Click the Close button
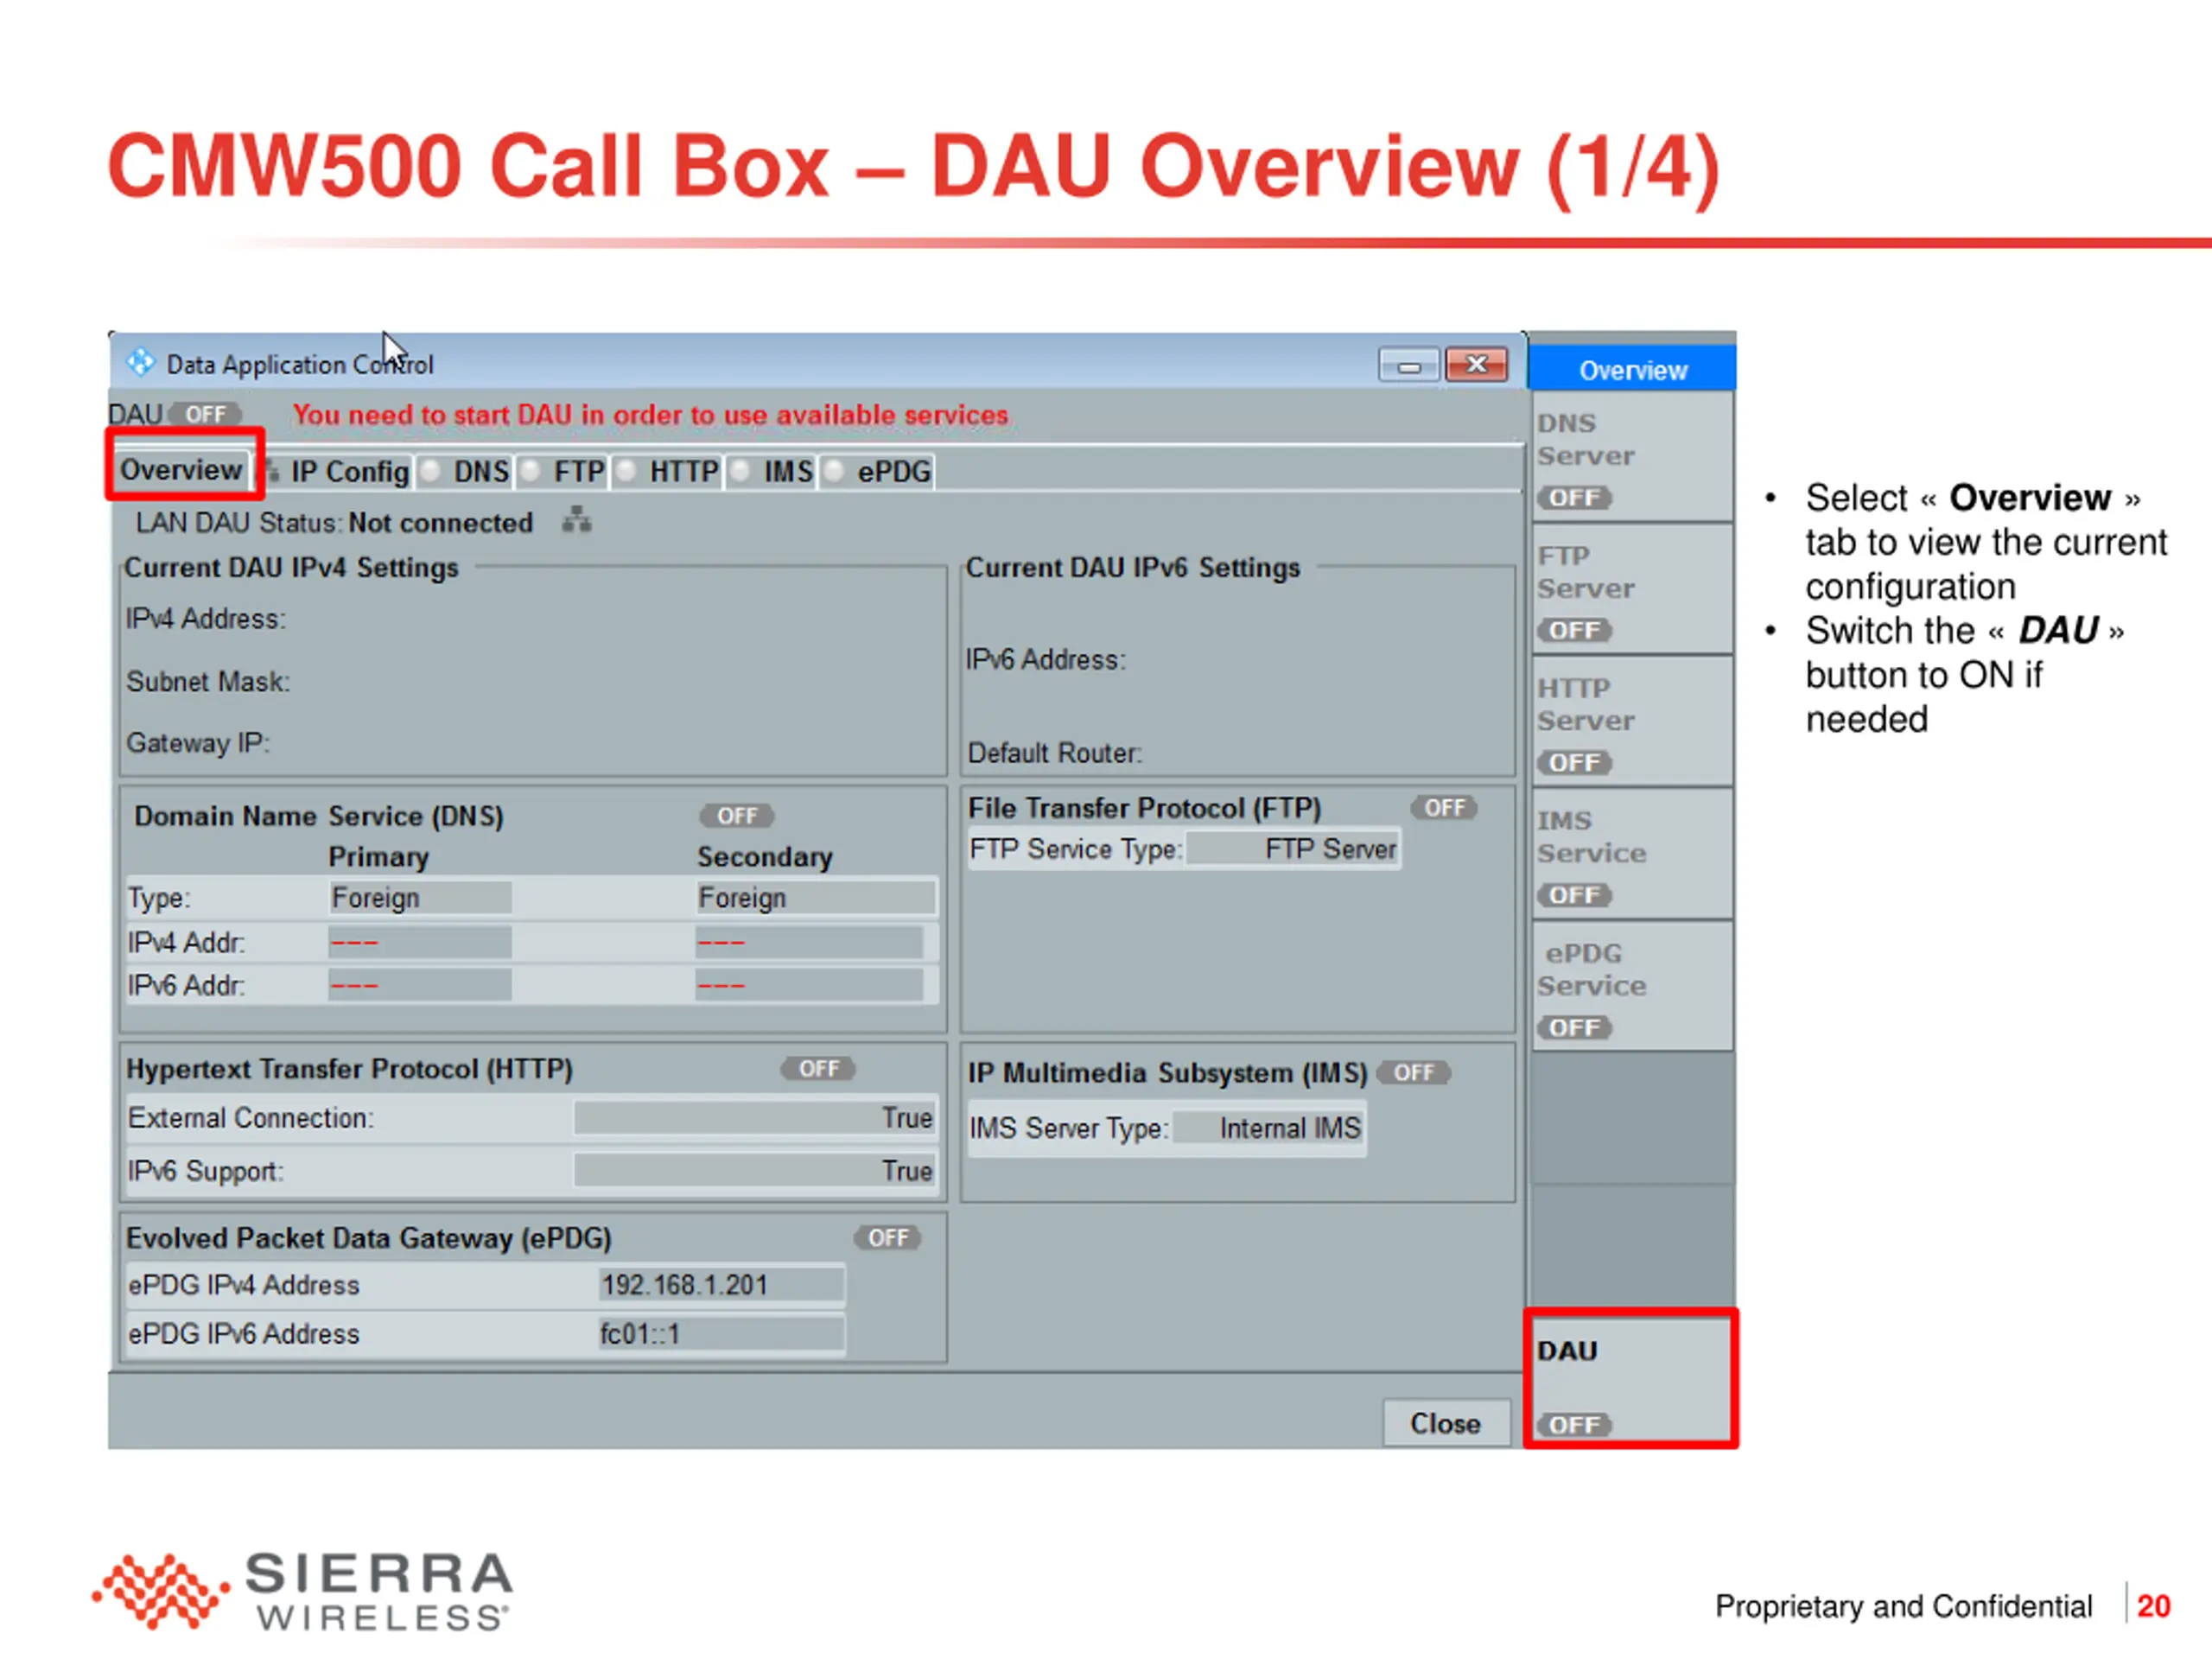 [1446, 1423]
